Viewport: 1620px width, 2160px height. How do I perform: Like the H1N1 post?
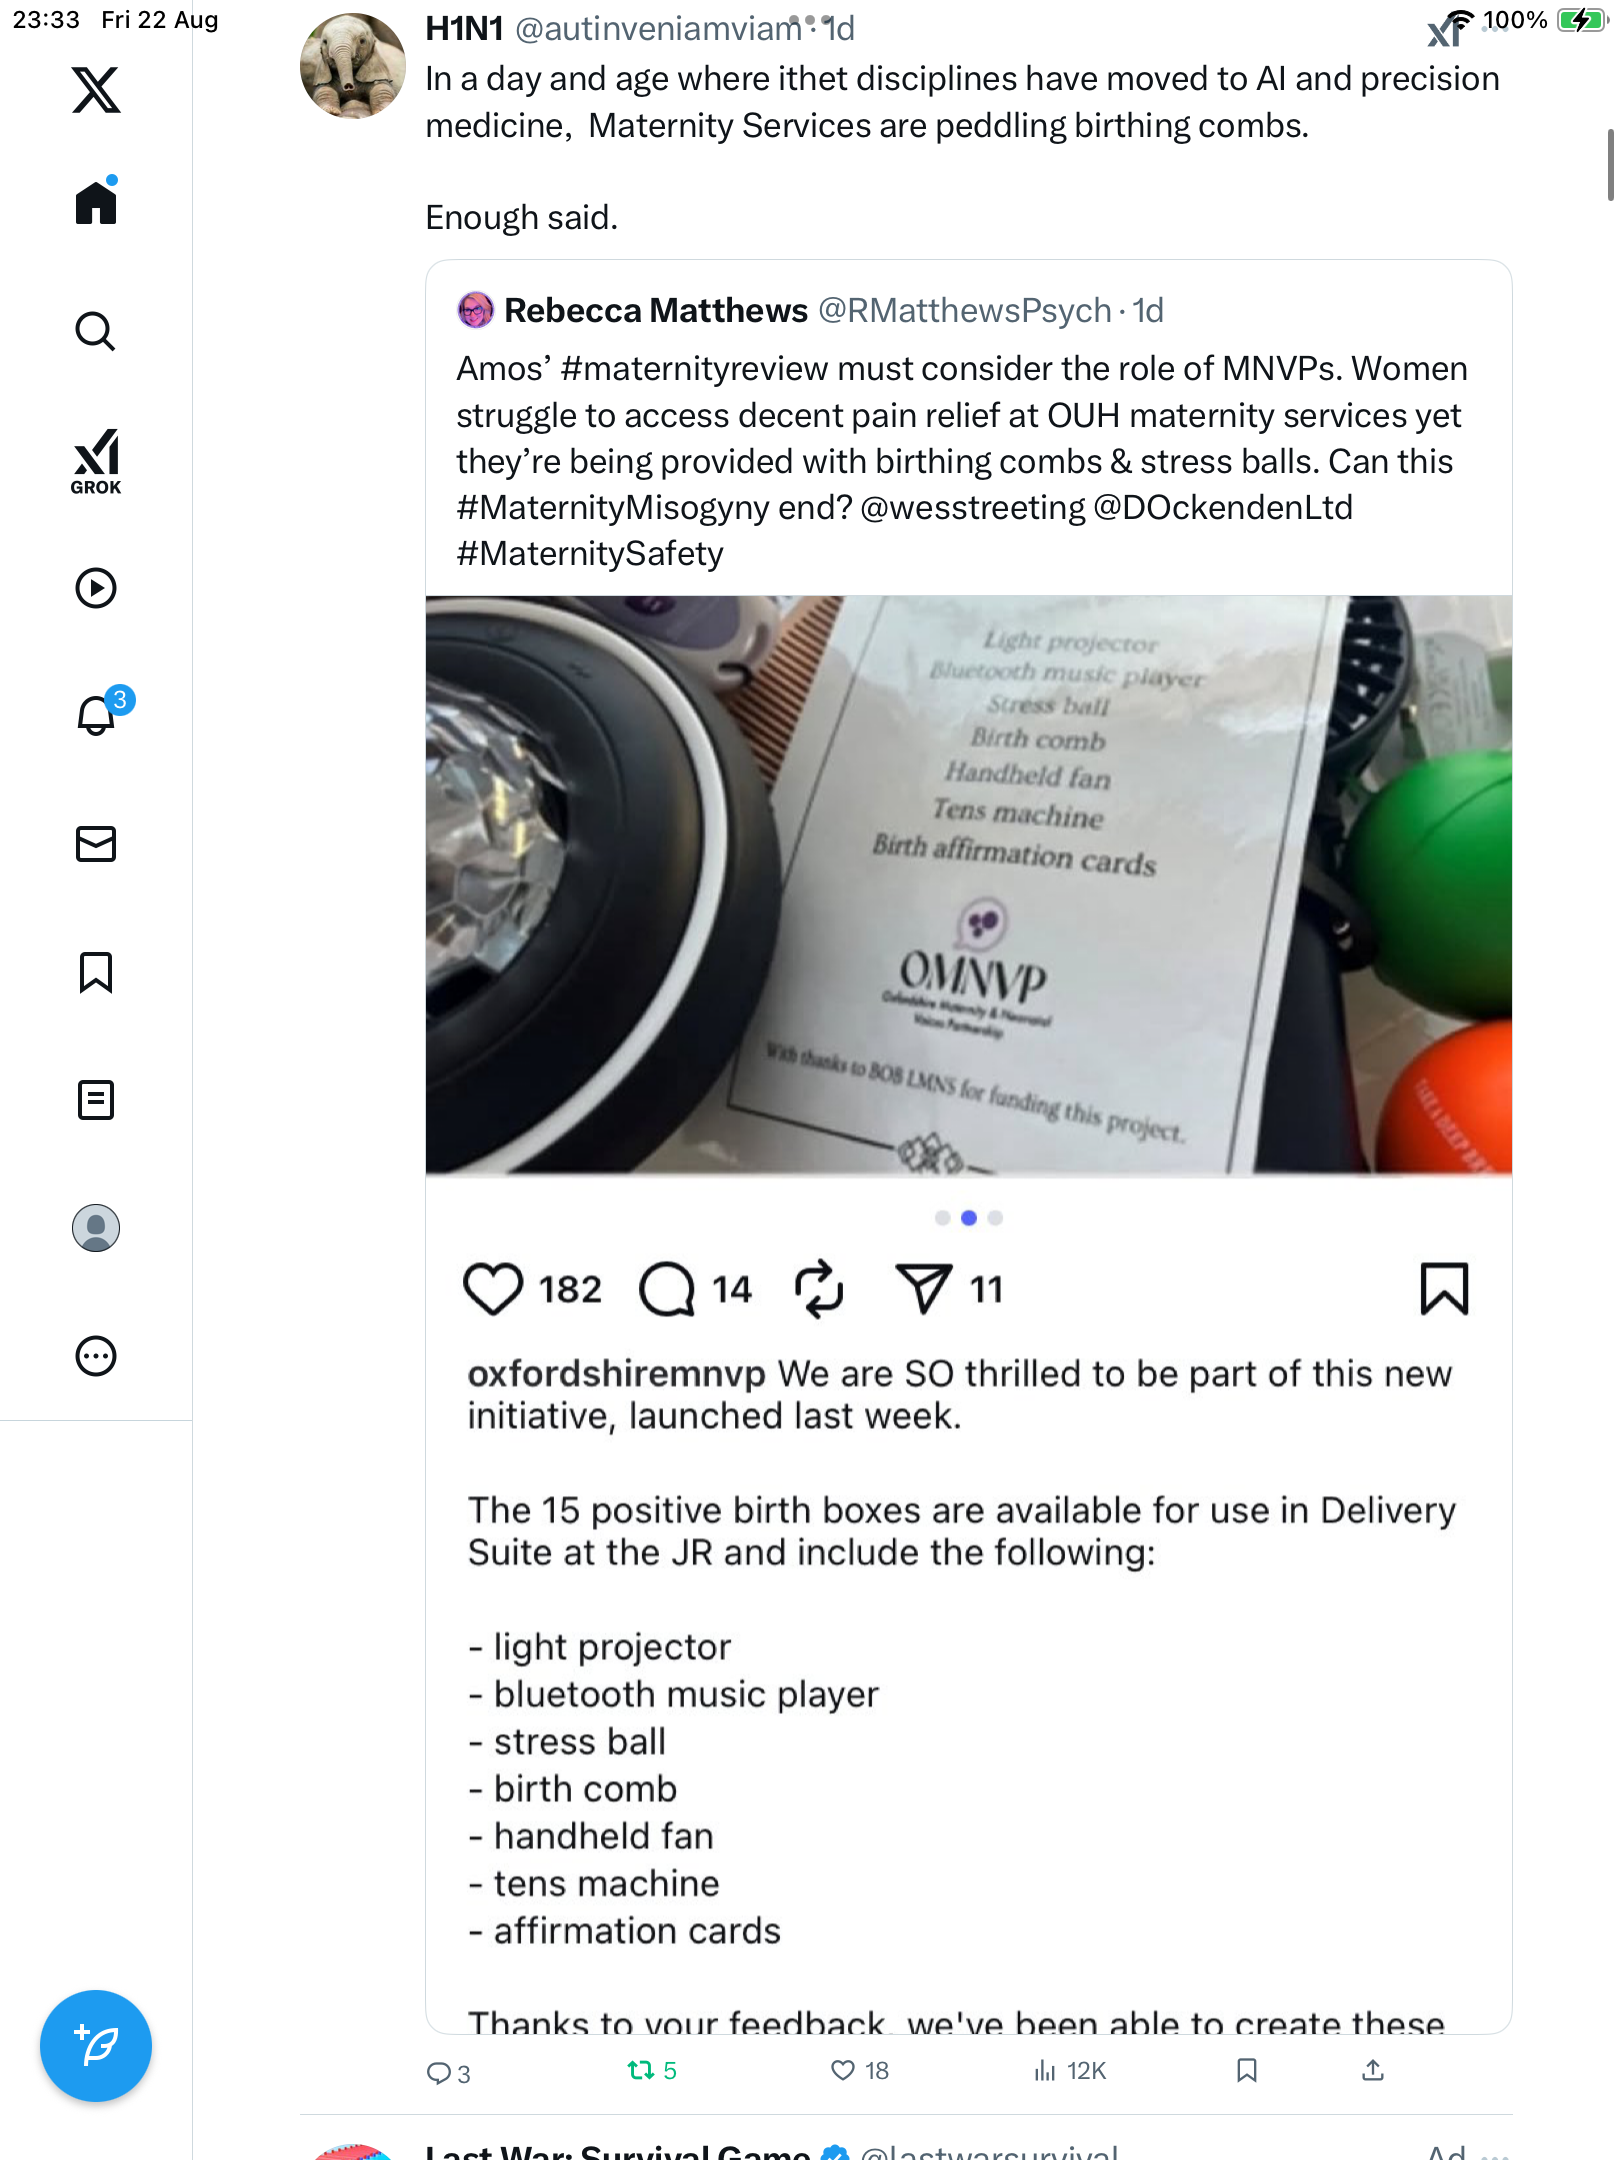pos(843,2070)
